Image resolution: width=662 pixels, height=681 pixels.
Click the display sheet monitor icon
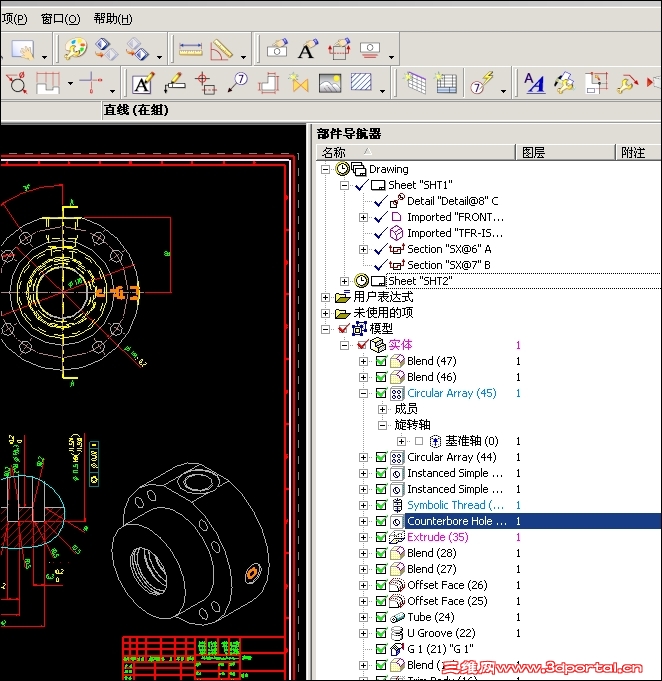tap(370, 49)
